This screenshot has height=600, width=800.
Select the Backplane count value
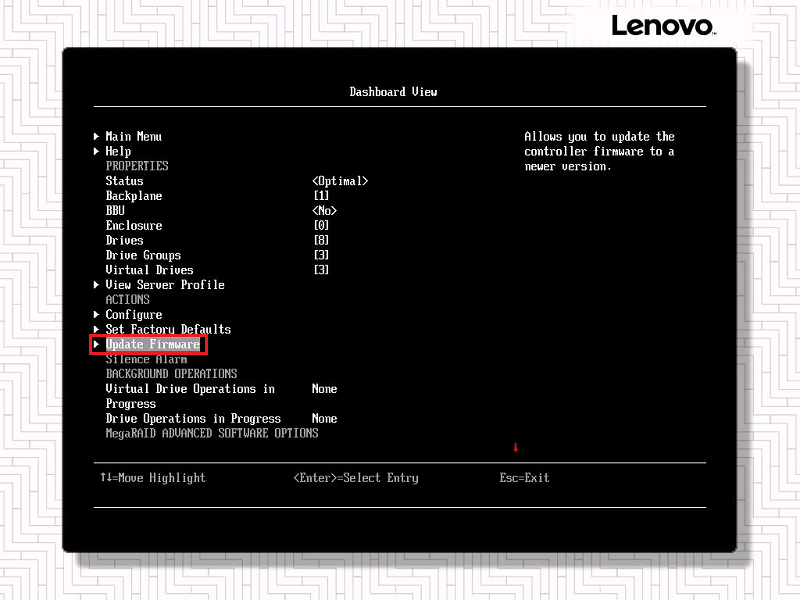(321, 196)
